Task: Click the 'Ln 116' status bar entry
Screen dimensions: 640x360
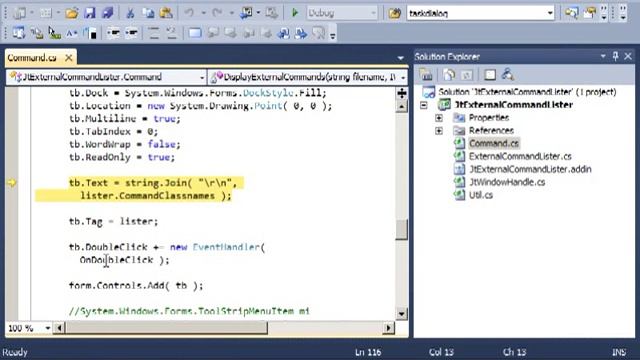Action: coord(368,352)
